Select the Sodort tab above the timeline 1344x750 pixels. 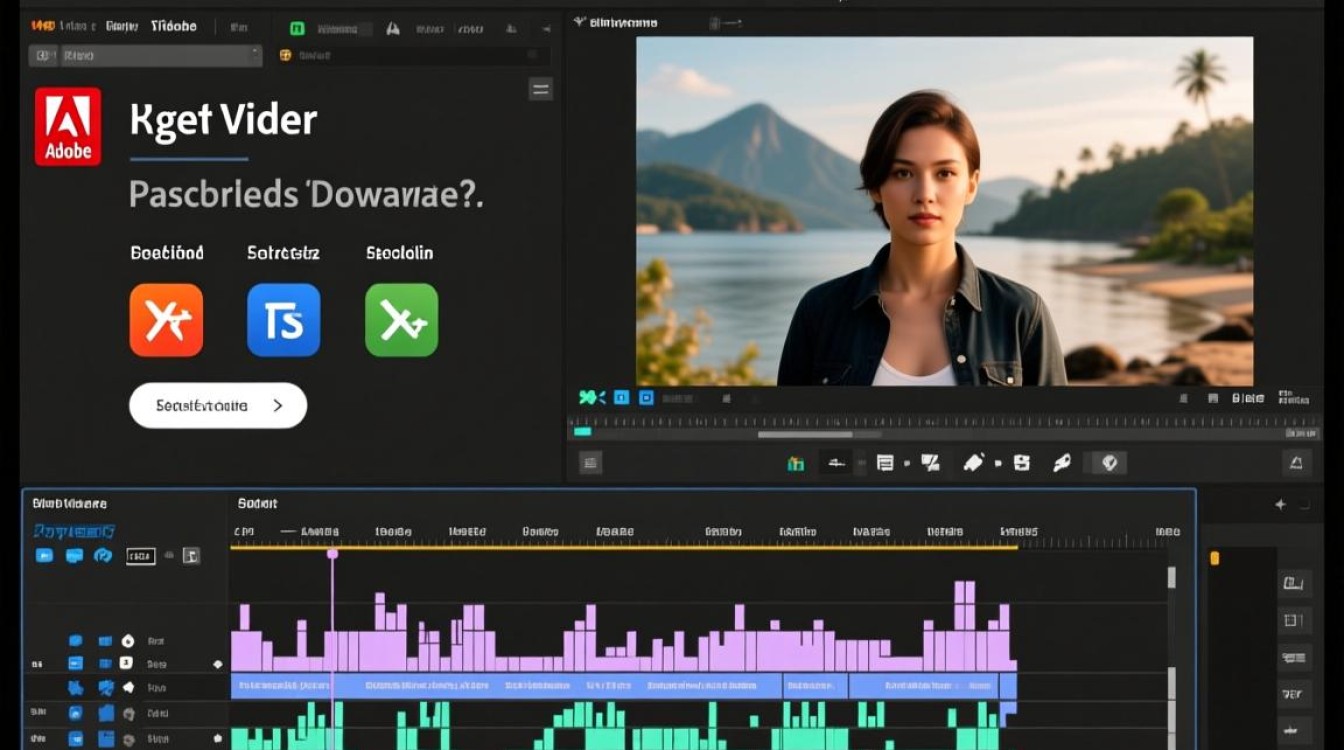point(257,504)
